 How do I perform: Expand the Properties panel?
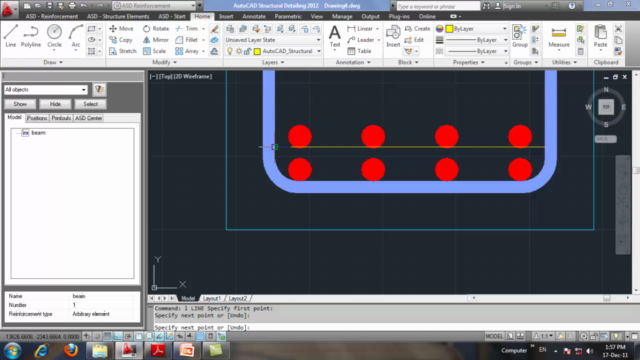pyautogui.click(x=469, y=62)
